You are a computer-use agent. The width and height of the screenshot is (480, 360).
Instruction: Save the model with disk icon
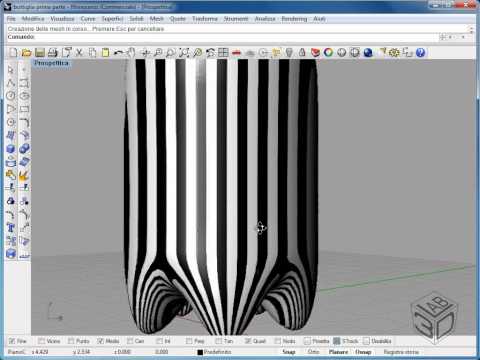click(x=40, y=52)
